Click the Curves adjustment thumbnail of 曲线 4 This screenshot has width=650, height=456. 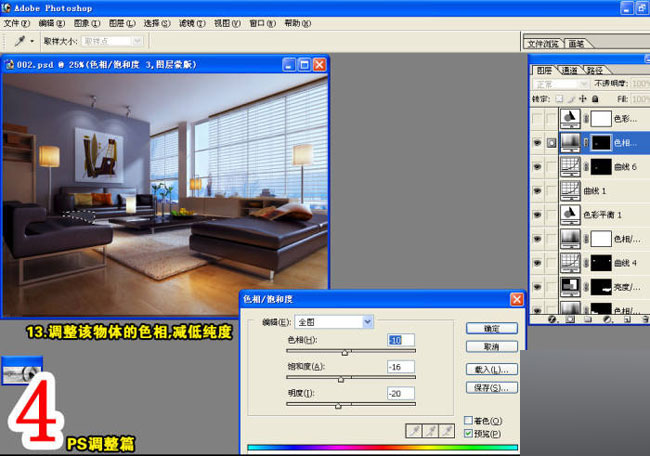tap(570, 263)
